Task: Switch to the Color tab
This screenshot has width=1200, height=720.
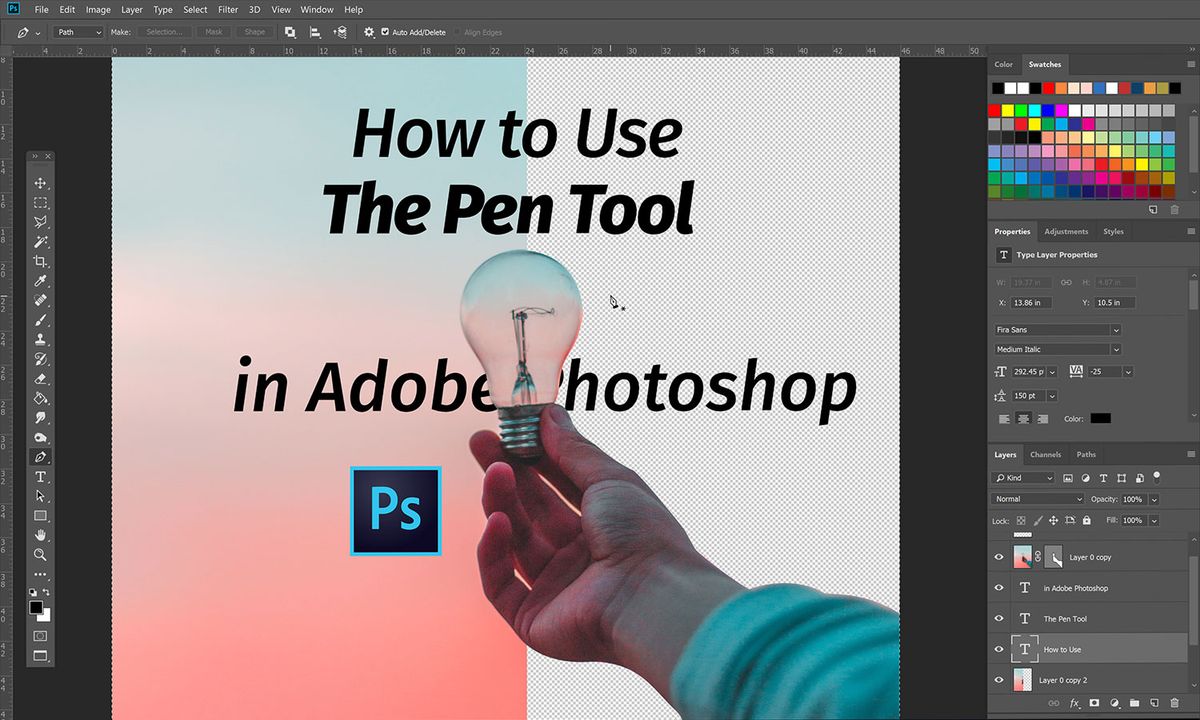Action: 1003,64
